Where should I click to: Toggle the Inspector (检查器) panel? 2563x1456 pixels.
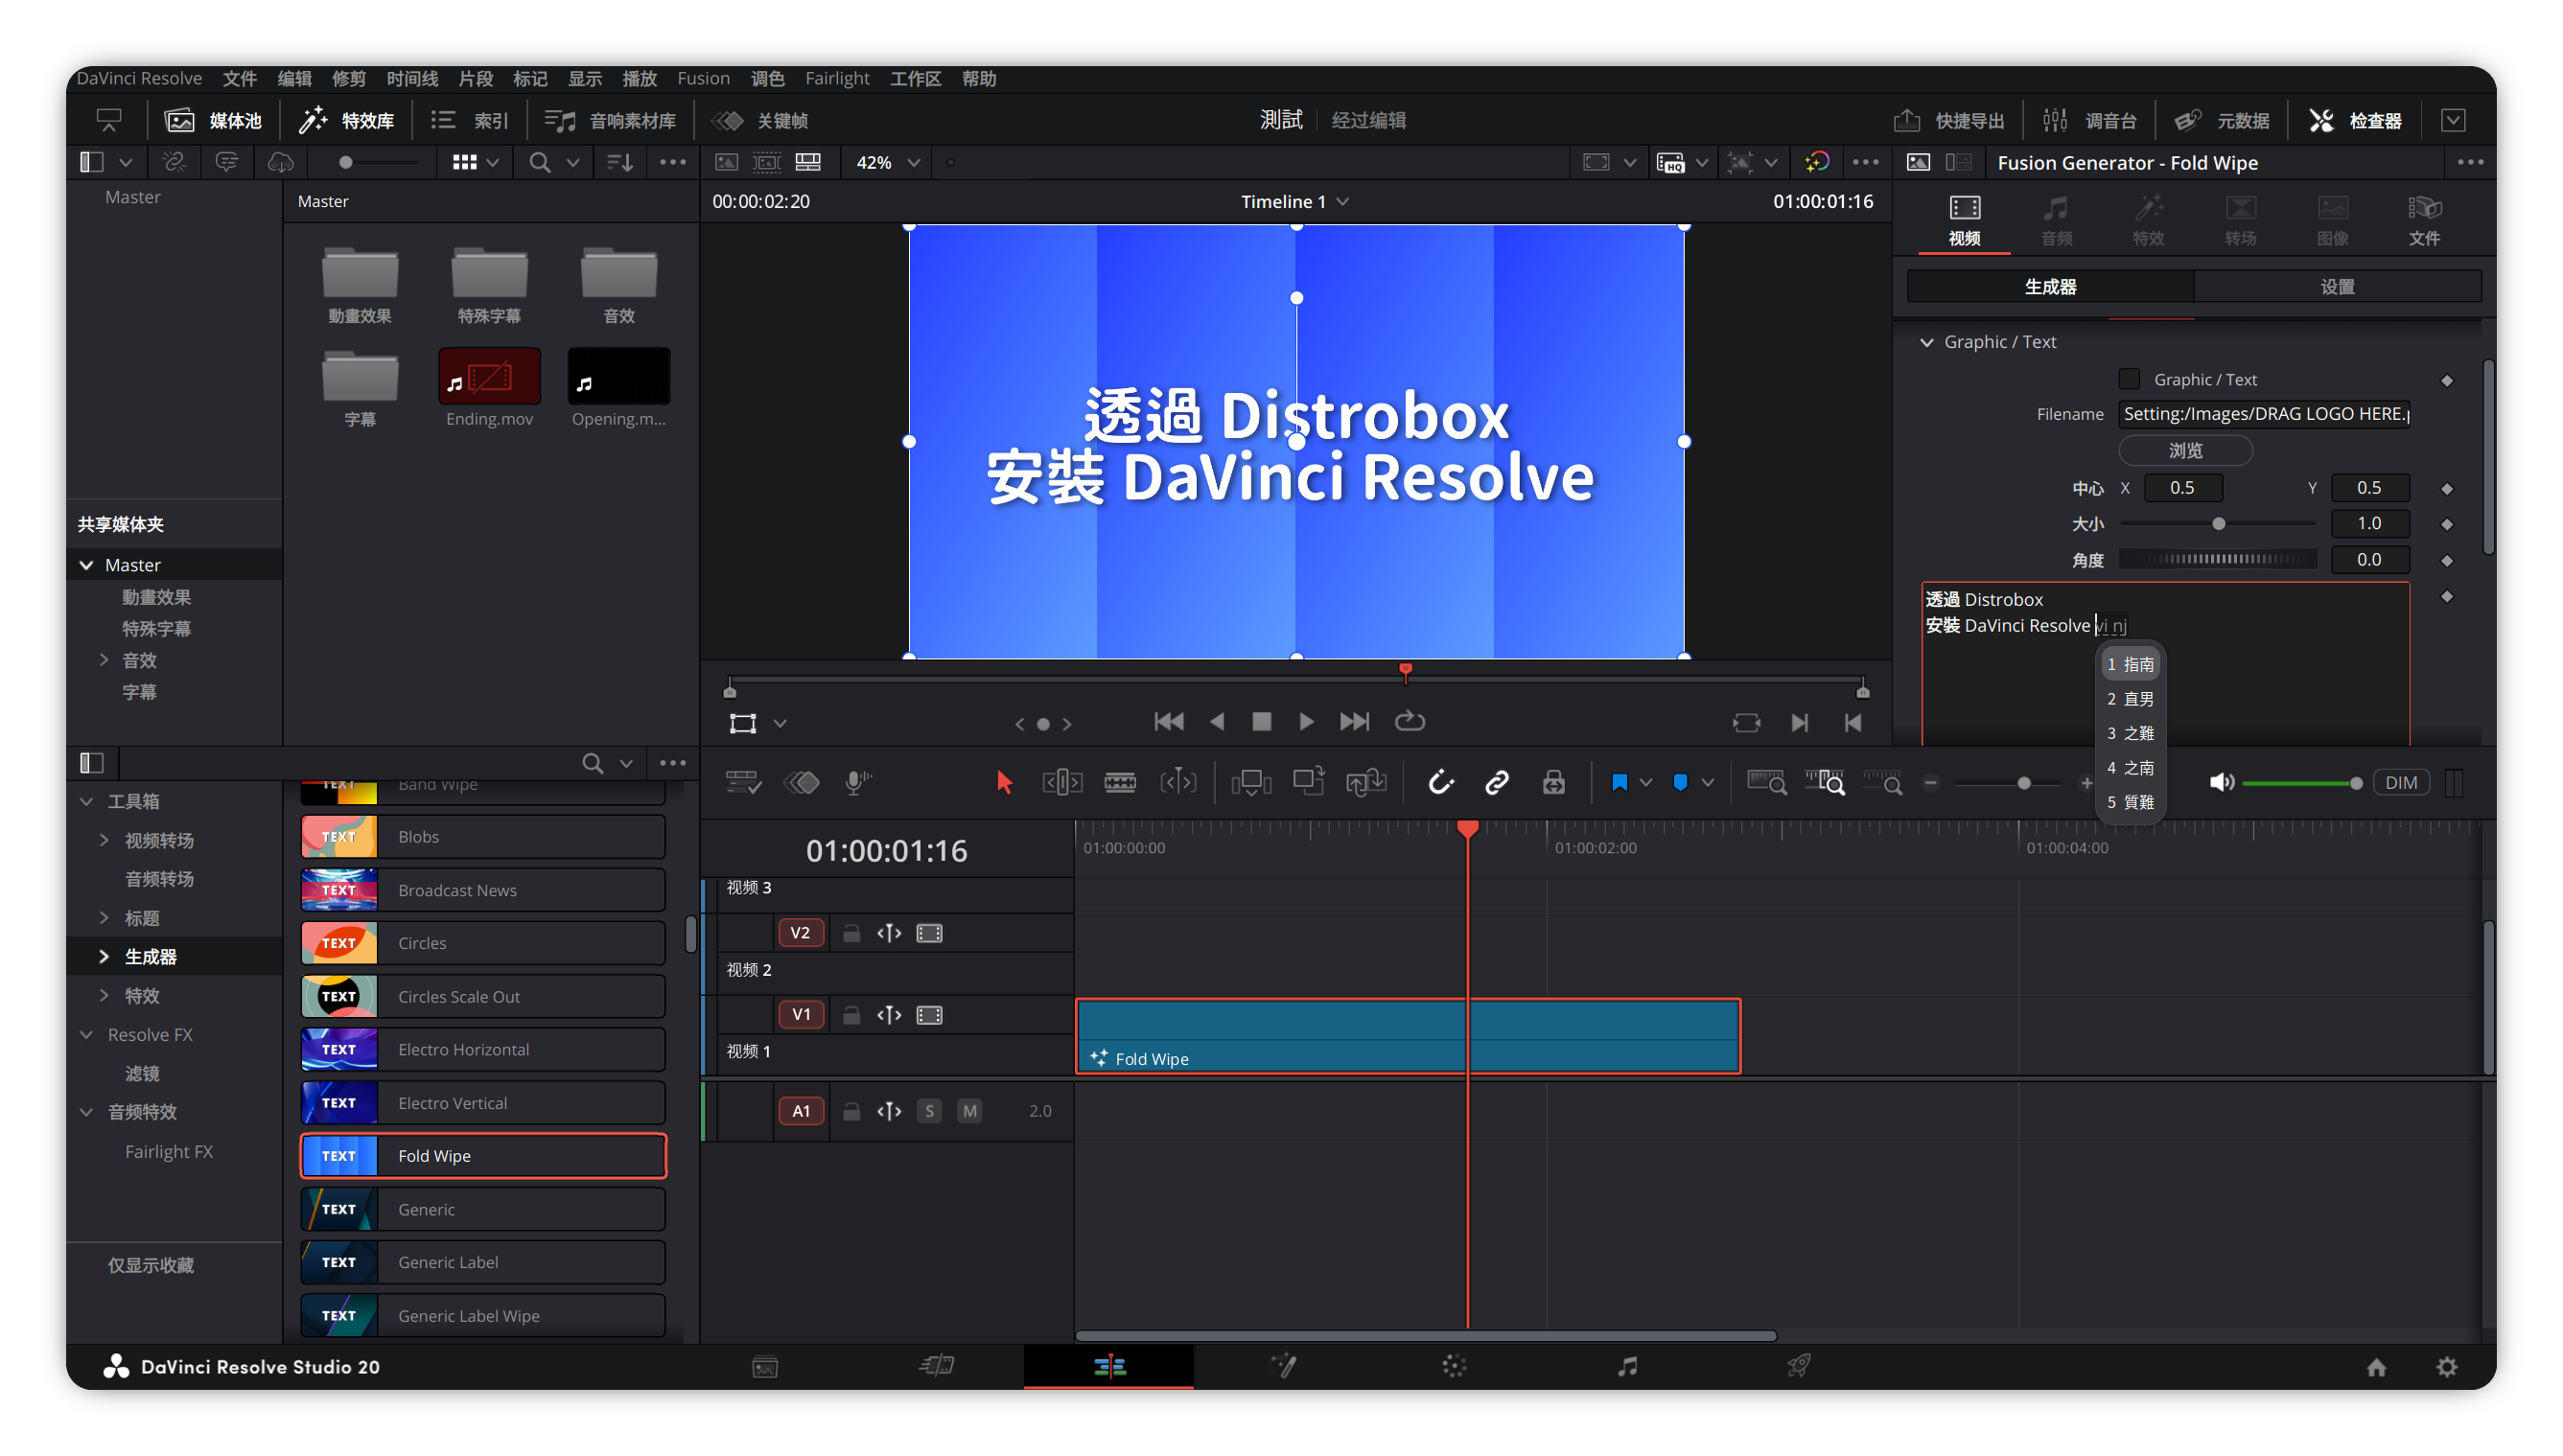click(x=2355, y=120)
